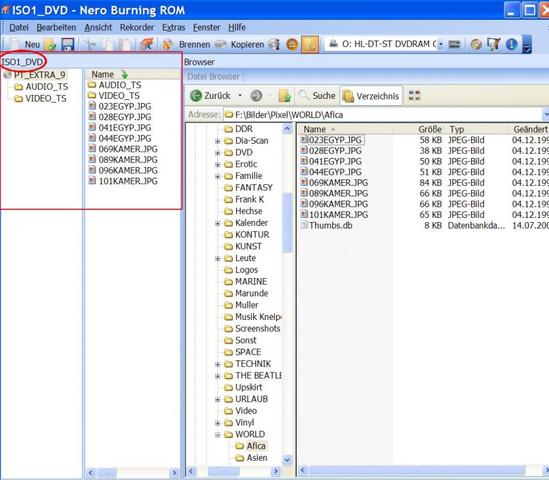549x480 pixels.
Task: Click the grey forward arrow in browser
Action: click(256, 96)
